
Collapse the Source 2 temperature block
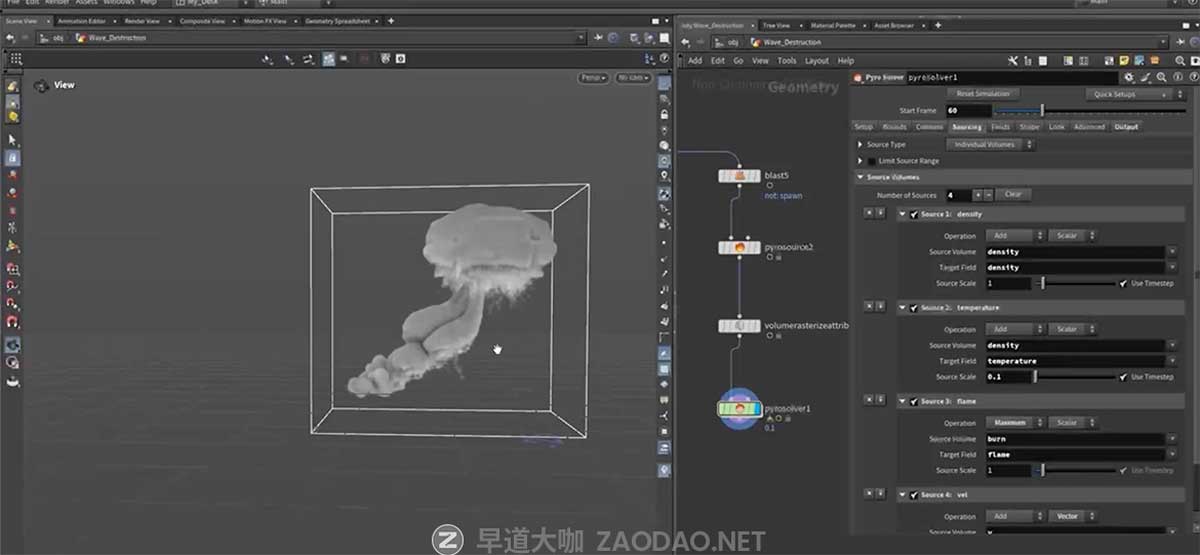click(x=902, y=308)
